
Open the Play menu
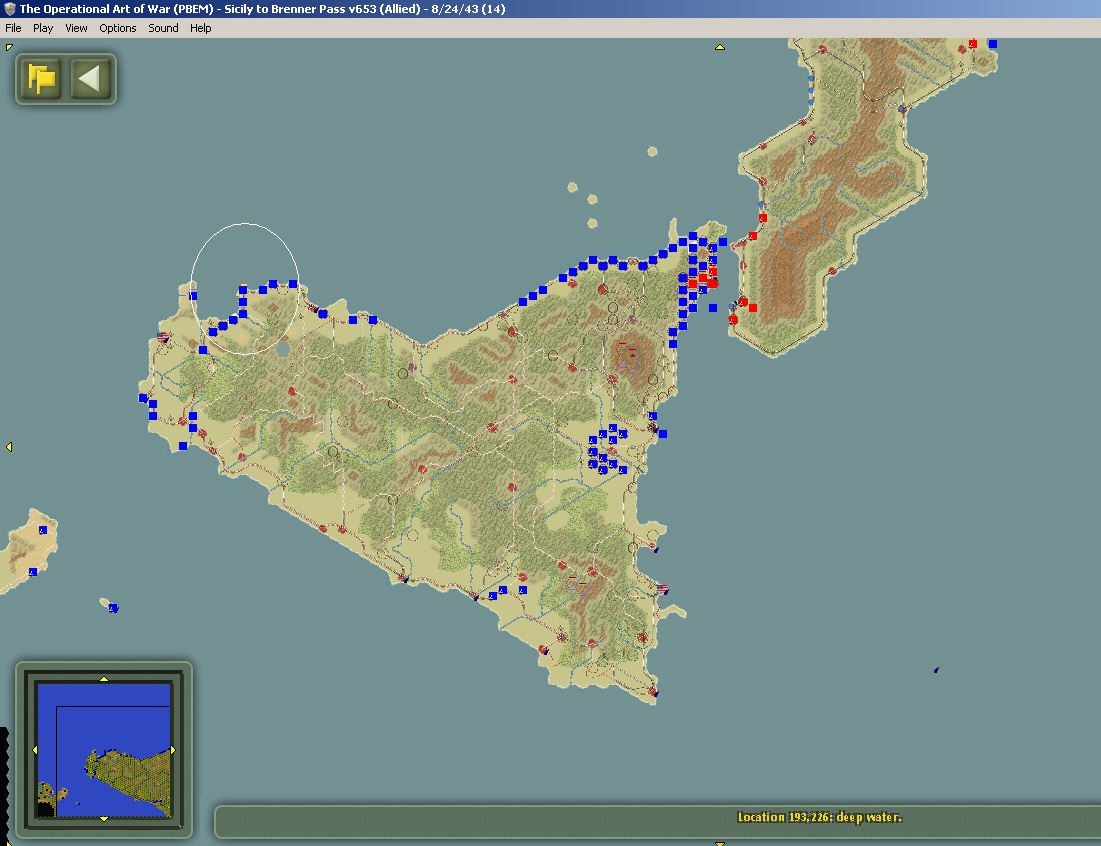tap(43, 28)
